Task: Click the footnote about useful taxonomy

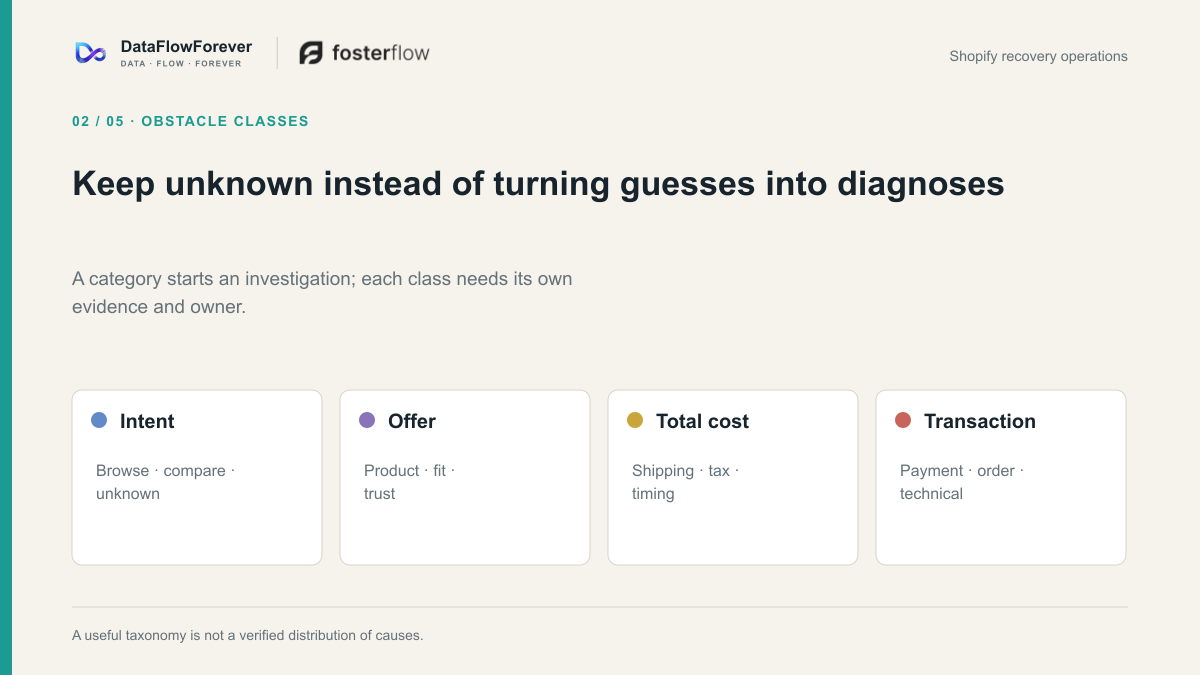Action: coord(247,635)
